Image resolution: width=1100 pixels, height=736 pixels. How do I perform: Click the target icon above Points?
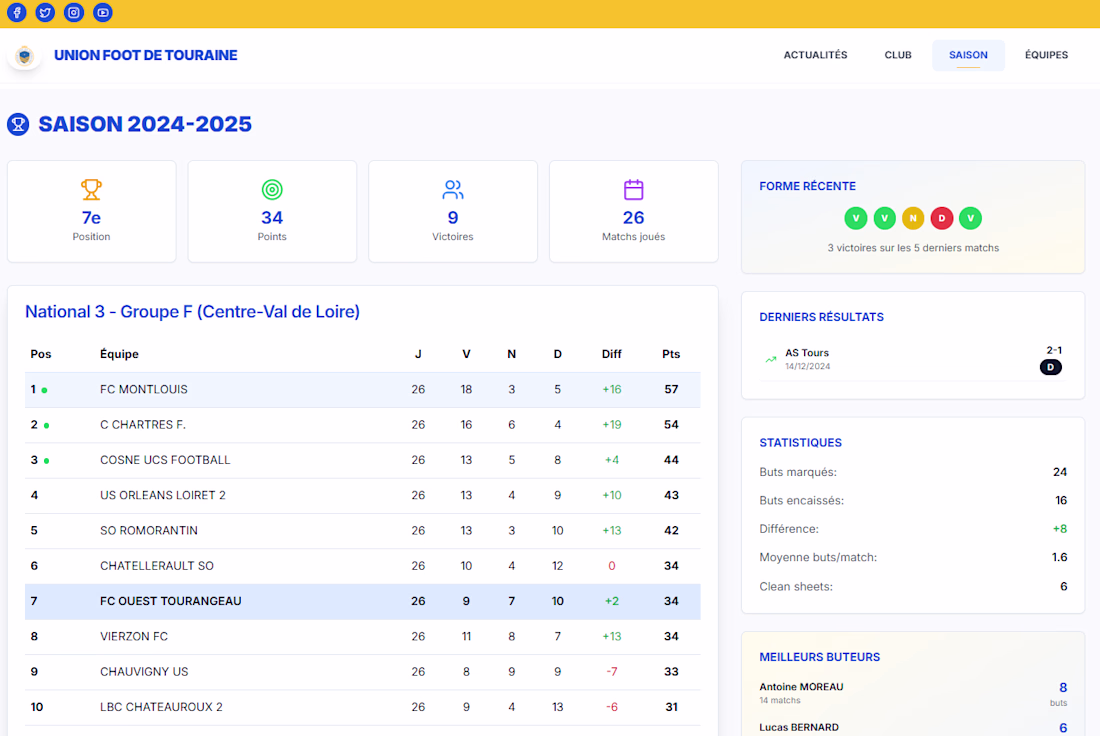click(272, 189)
